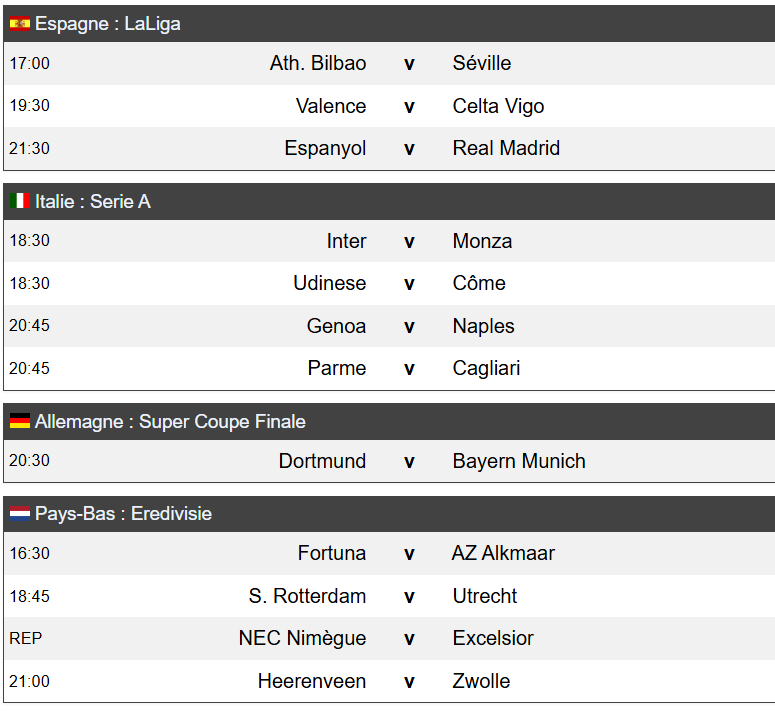Select the Real Madrid team name
775x711 pixels.
pos(506,148)
